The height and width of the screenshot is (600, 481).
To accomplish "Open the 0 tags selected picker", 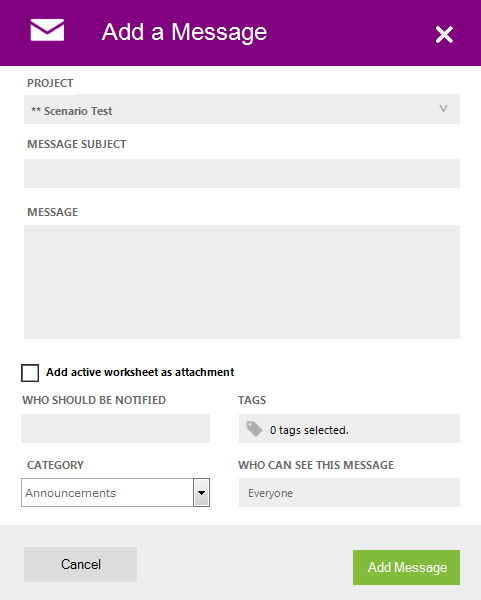I will pos(349,428).
